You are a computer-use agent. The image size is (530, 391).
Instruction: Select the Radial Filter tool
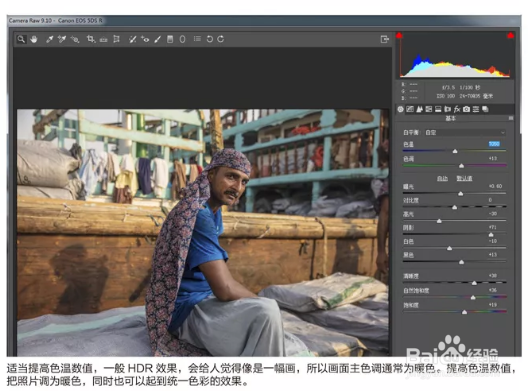tap(183, 39)
